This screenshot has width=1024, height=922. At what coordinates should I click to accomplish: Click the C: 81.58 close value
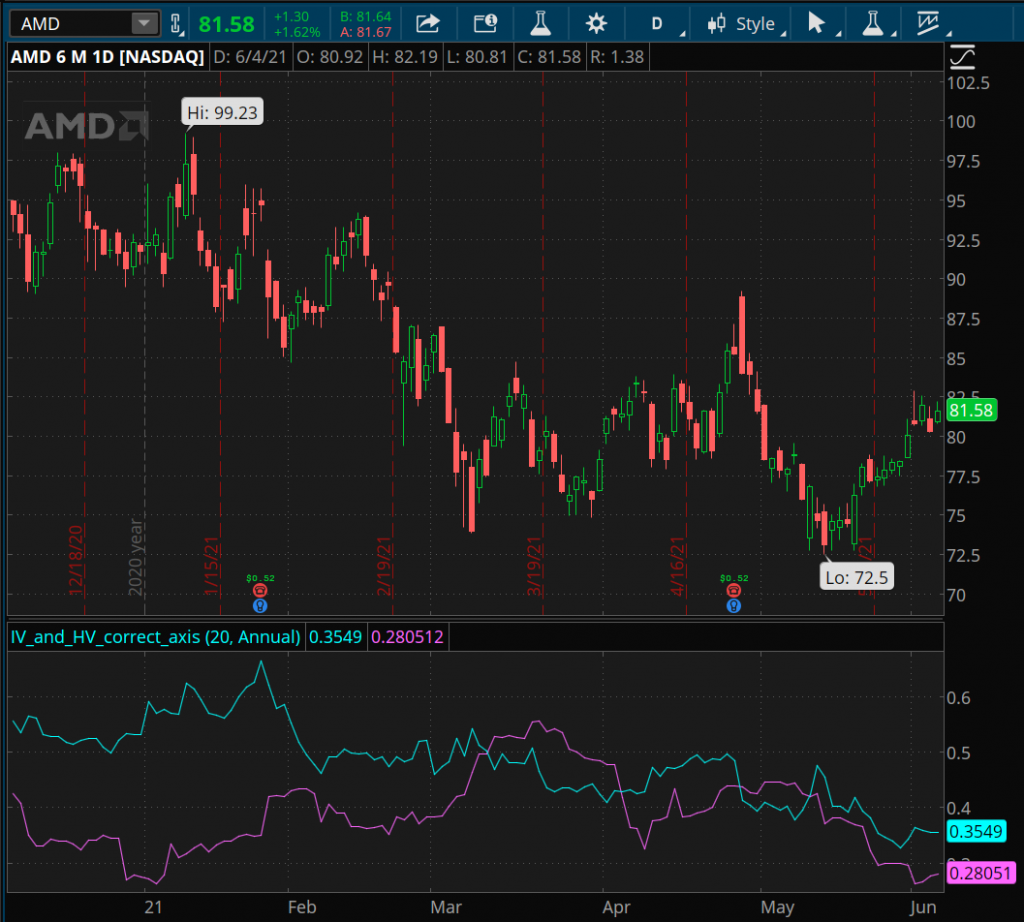[549, 57]
